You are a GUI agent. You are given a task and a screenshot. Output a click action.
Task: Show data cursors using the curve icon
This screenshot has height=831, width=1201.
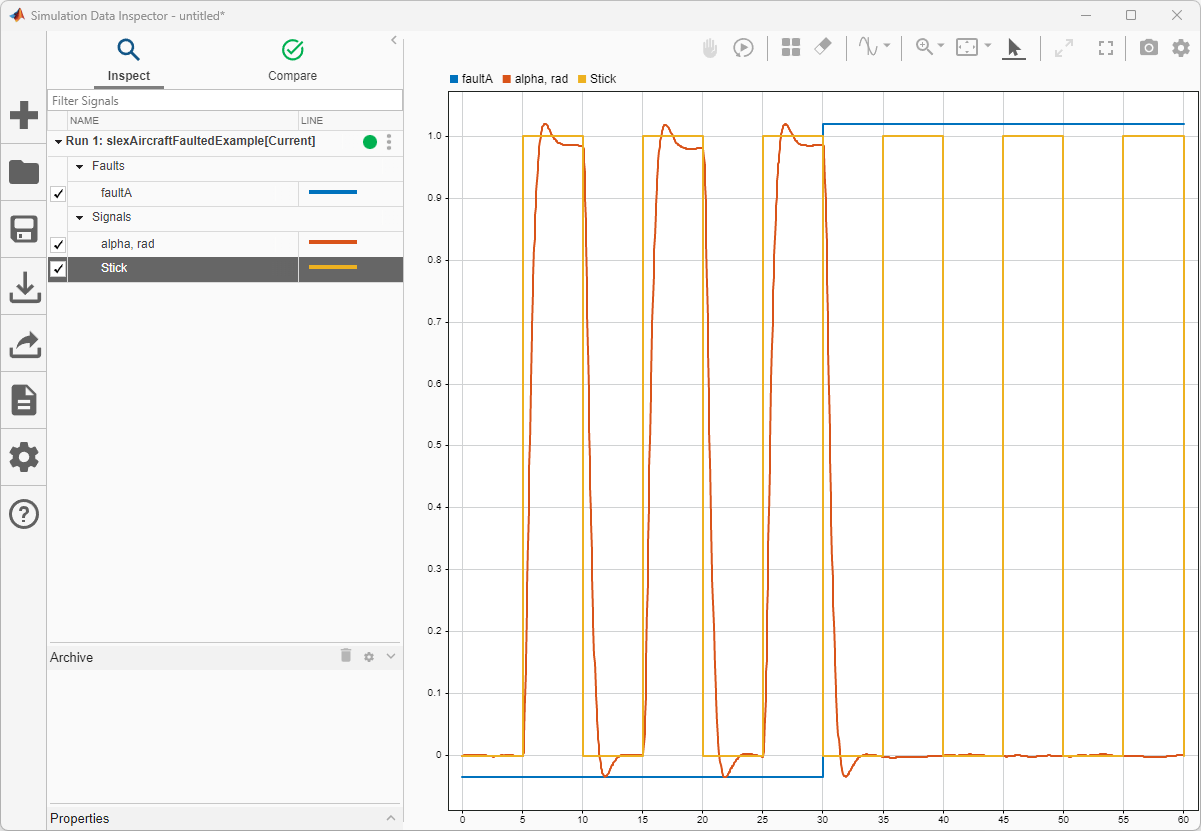867,47
